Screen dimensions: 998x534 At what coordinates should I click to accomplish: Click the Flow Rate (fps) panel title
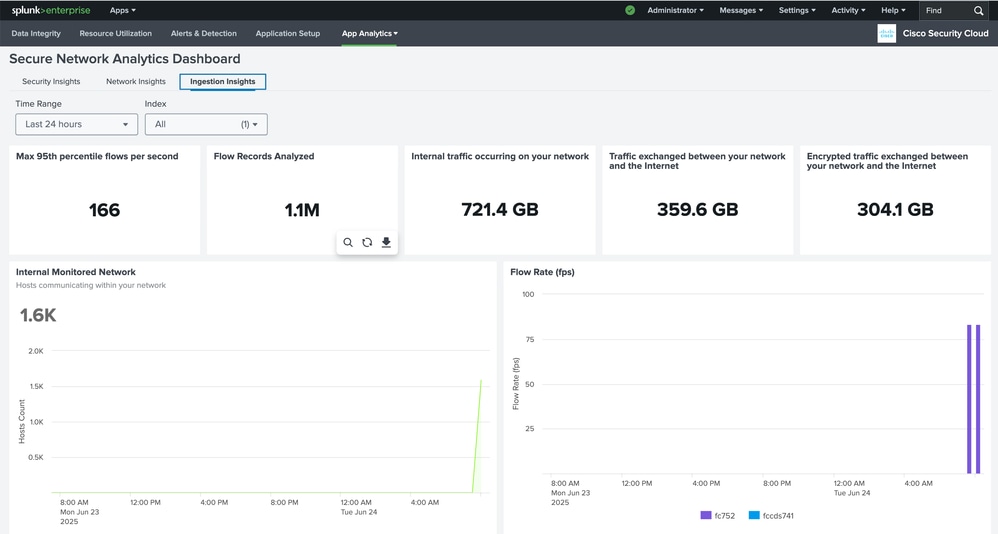click(542, 272)
